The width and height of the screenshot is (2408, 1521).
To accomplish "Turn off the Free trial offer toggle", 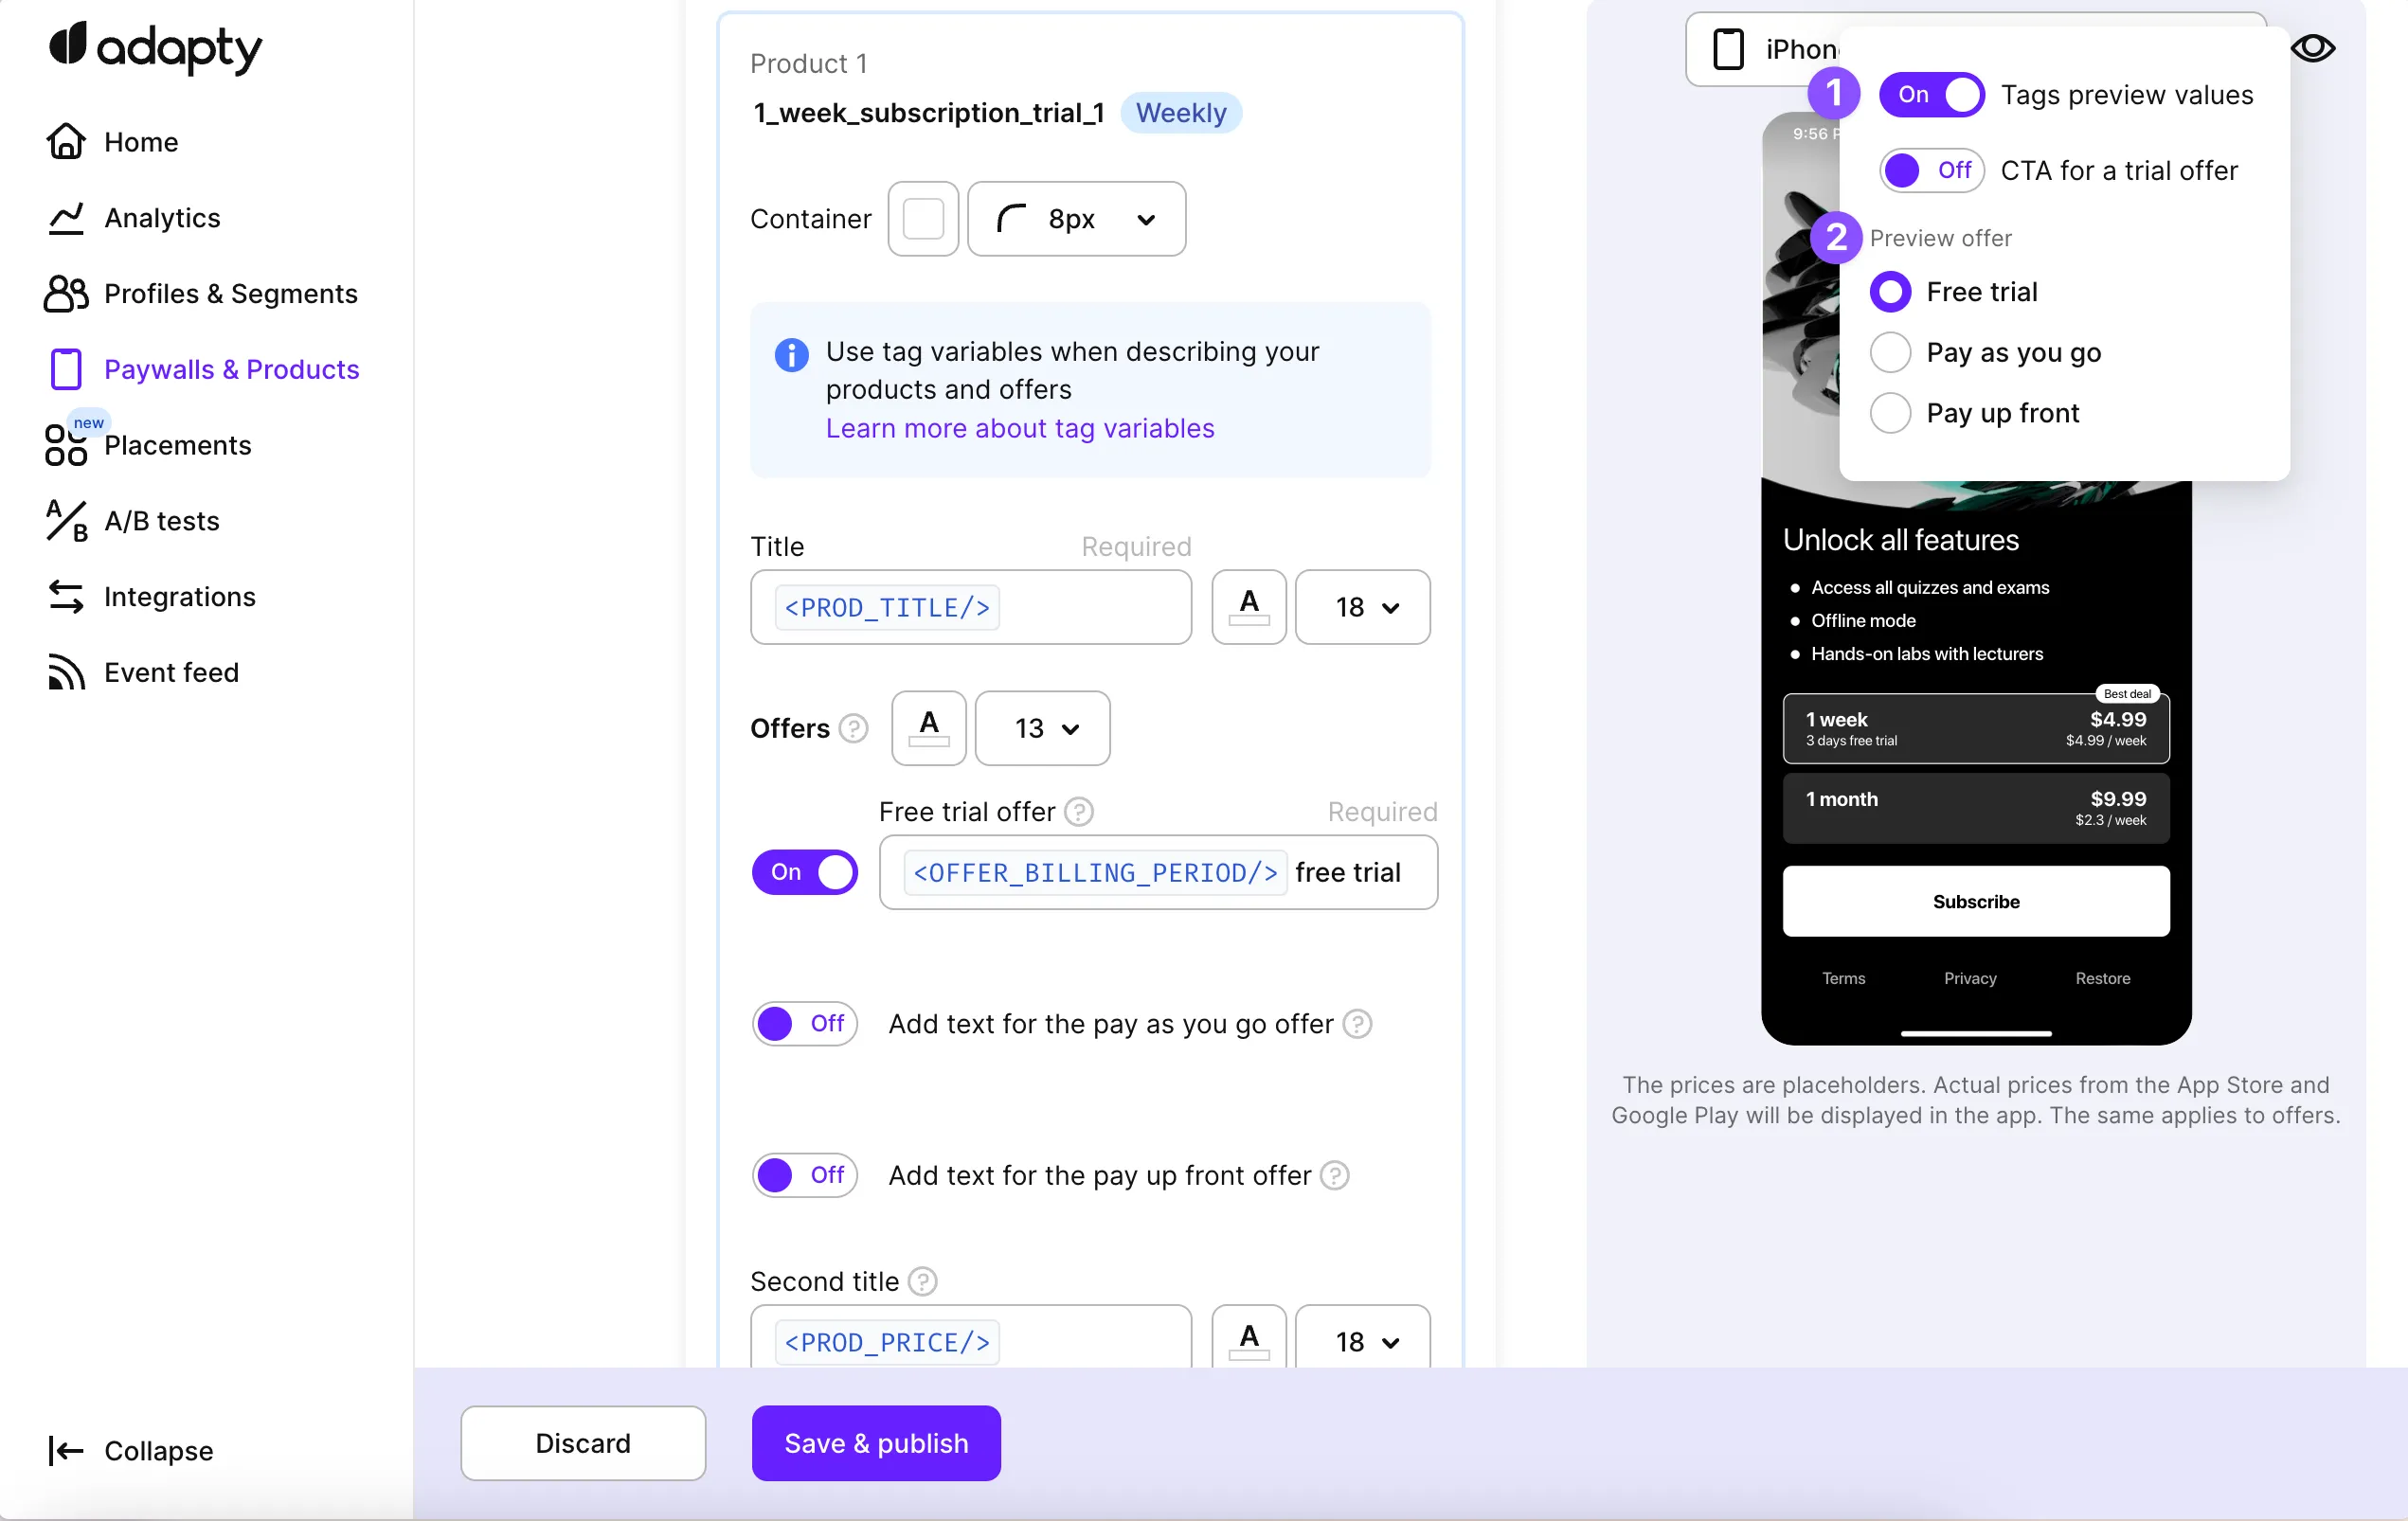I will 805,872.
